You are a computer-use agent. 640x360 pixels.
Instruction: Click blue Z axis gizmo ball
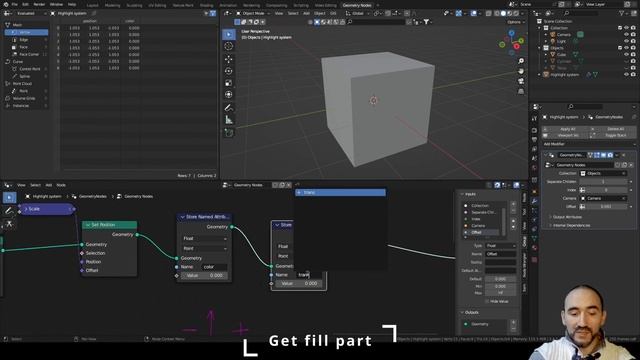coord(512,34)
